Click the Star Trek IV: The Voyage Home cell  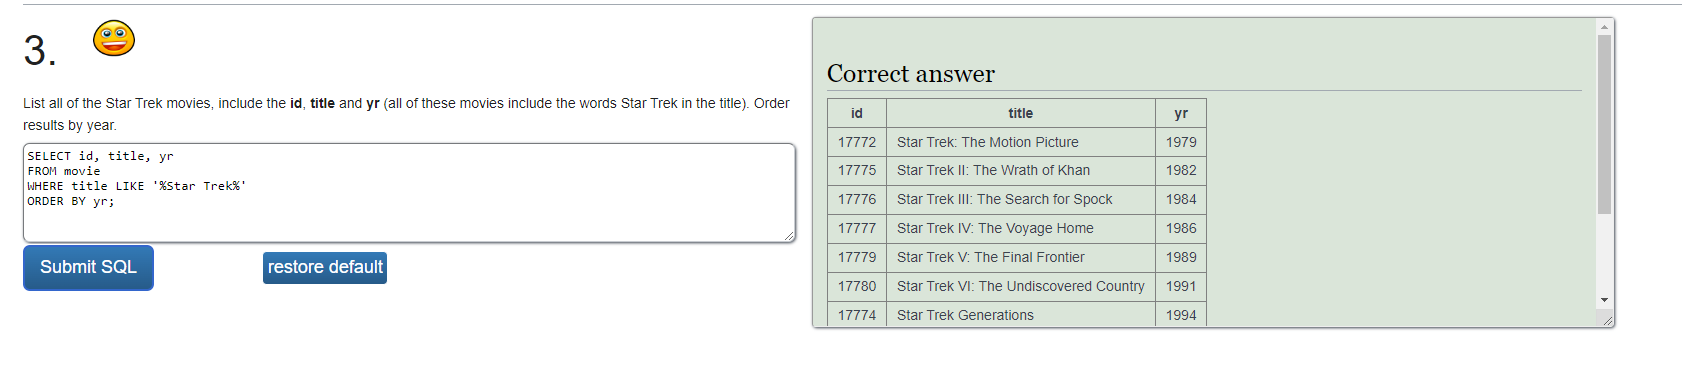click(x=1021, y=229)
